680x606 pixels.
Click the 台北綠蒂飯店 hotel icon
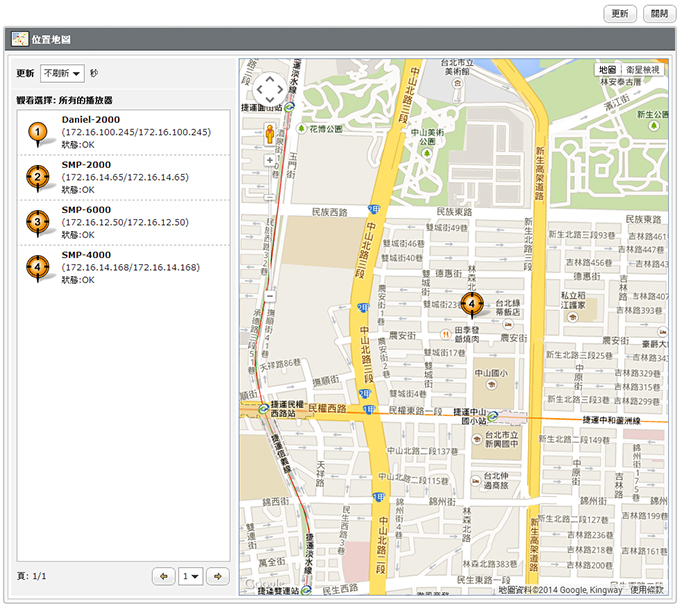[x=508, y=324]
